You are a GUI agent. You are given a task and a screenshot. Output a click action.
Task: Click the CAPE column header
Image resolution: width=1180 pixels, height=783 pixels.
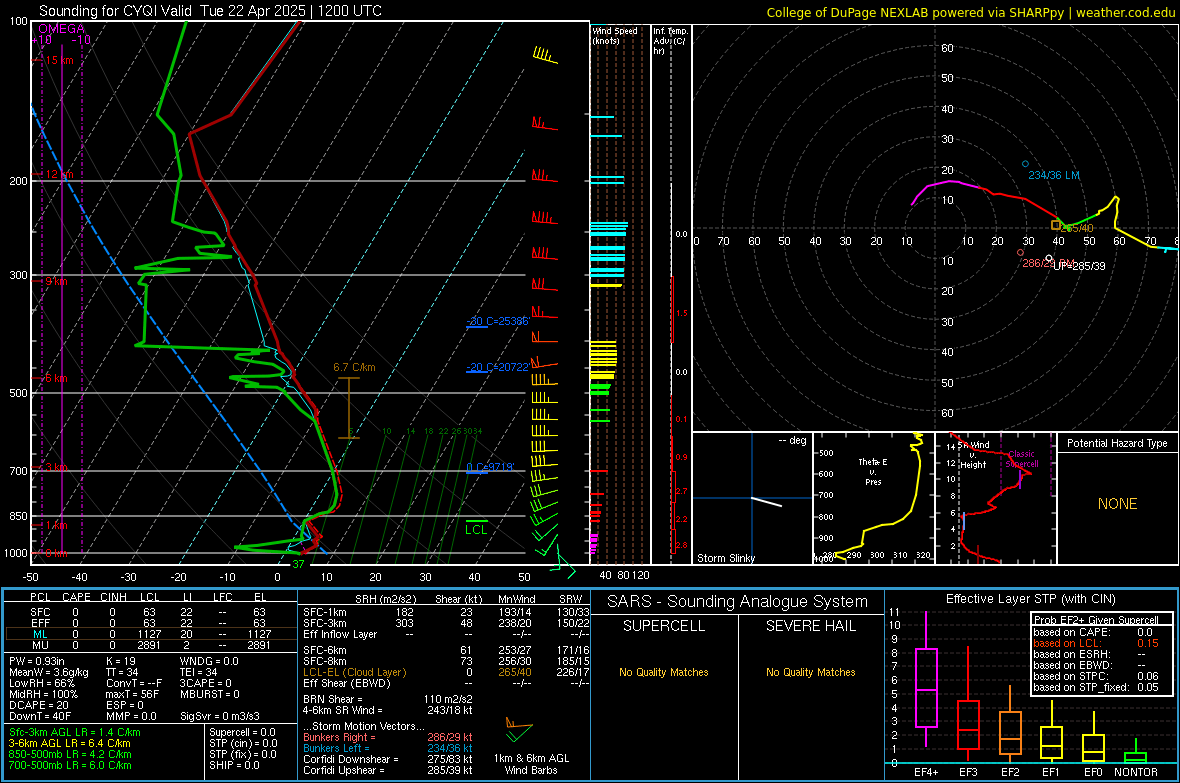76,597
